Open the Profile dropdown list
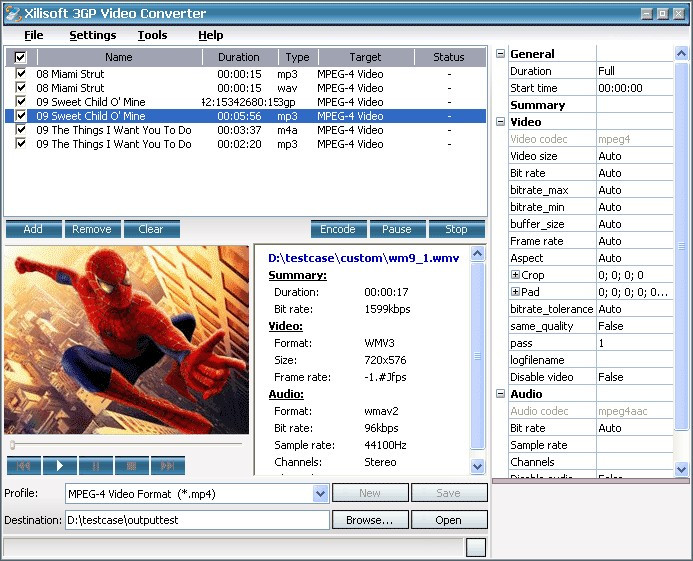Viewport: 693px width, 561px height. point(320,493)
